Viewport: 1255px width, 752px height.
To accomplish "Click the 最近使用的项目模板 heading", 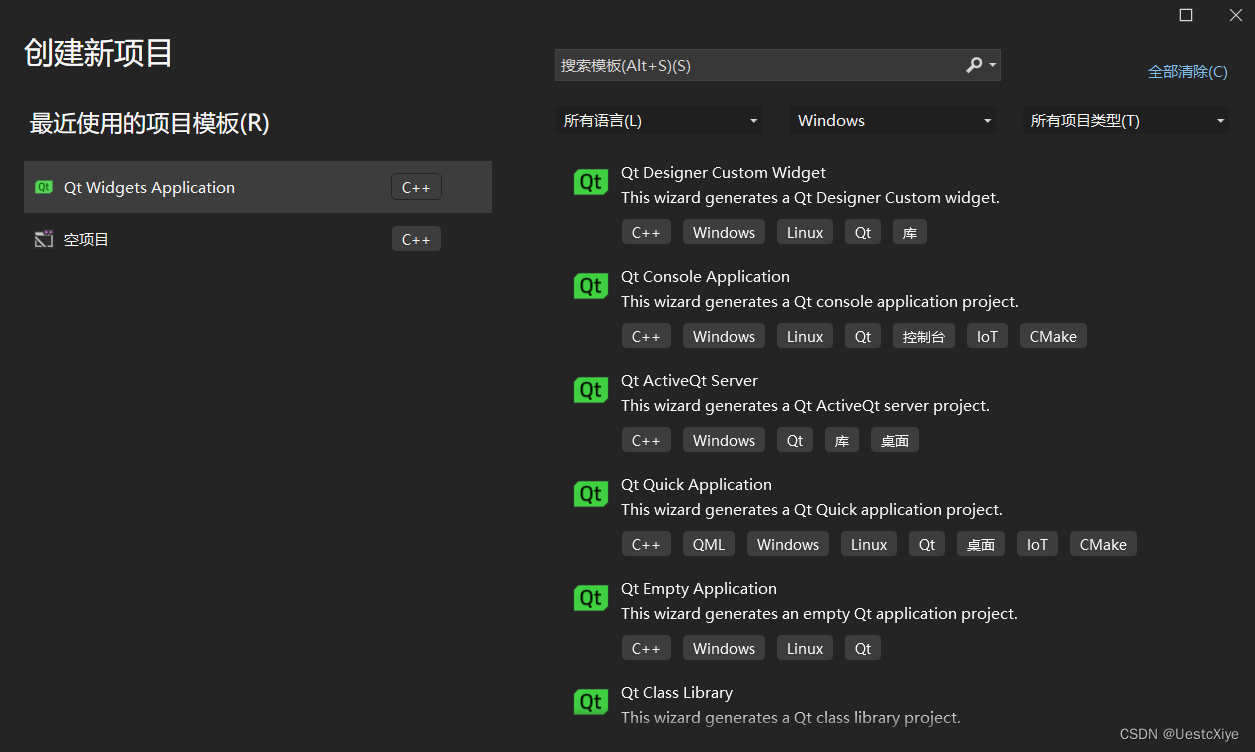I will 150,123.
